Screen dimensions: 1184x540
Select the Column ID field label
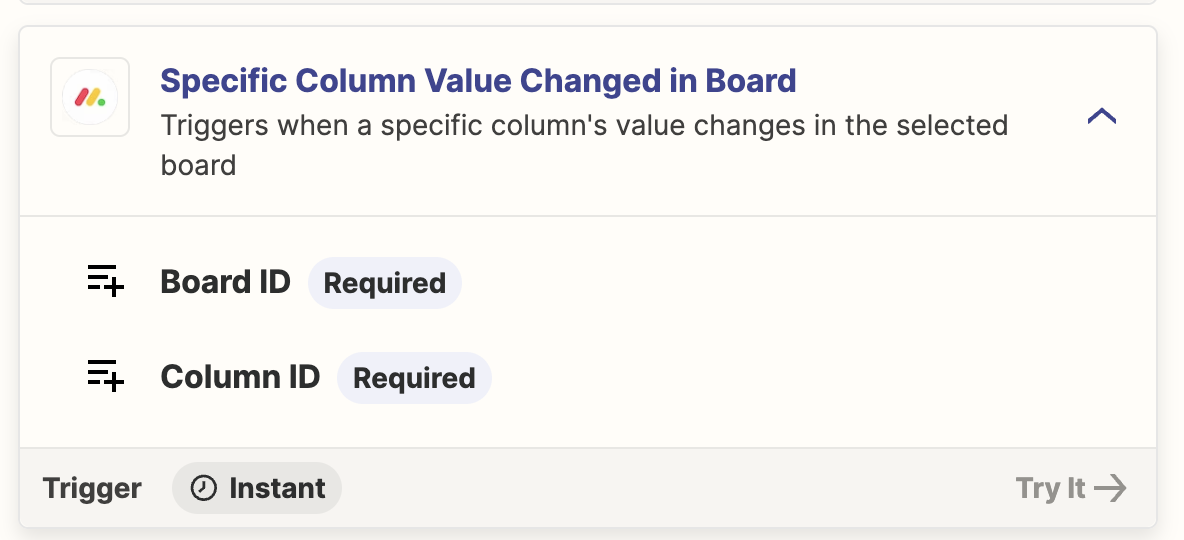tap(240, 377)
